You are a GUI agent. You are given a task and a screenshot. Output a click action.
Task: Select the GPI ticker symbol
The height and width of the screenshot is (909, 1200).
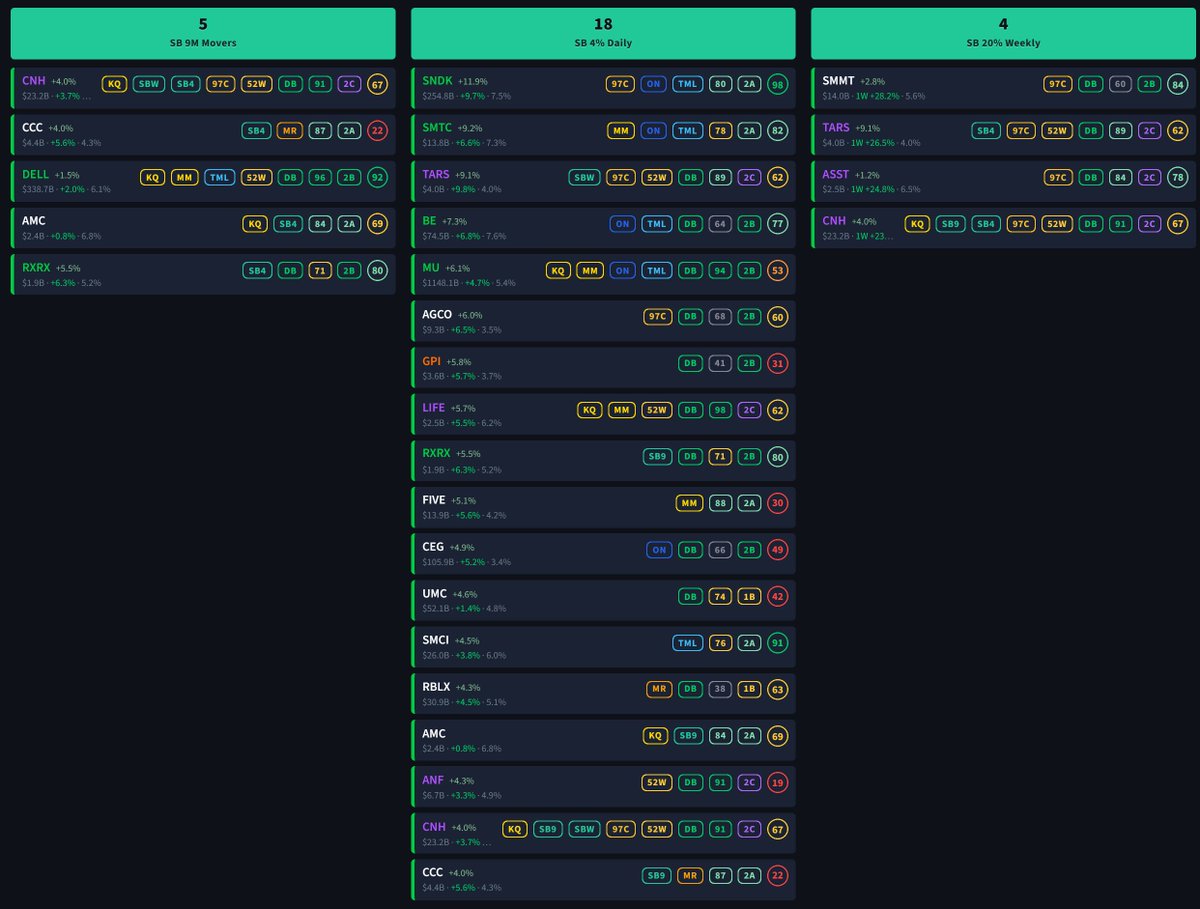coord(431,361)
